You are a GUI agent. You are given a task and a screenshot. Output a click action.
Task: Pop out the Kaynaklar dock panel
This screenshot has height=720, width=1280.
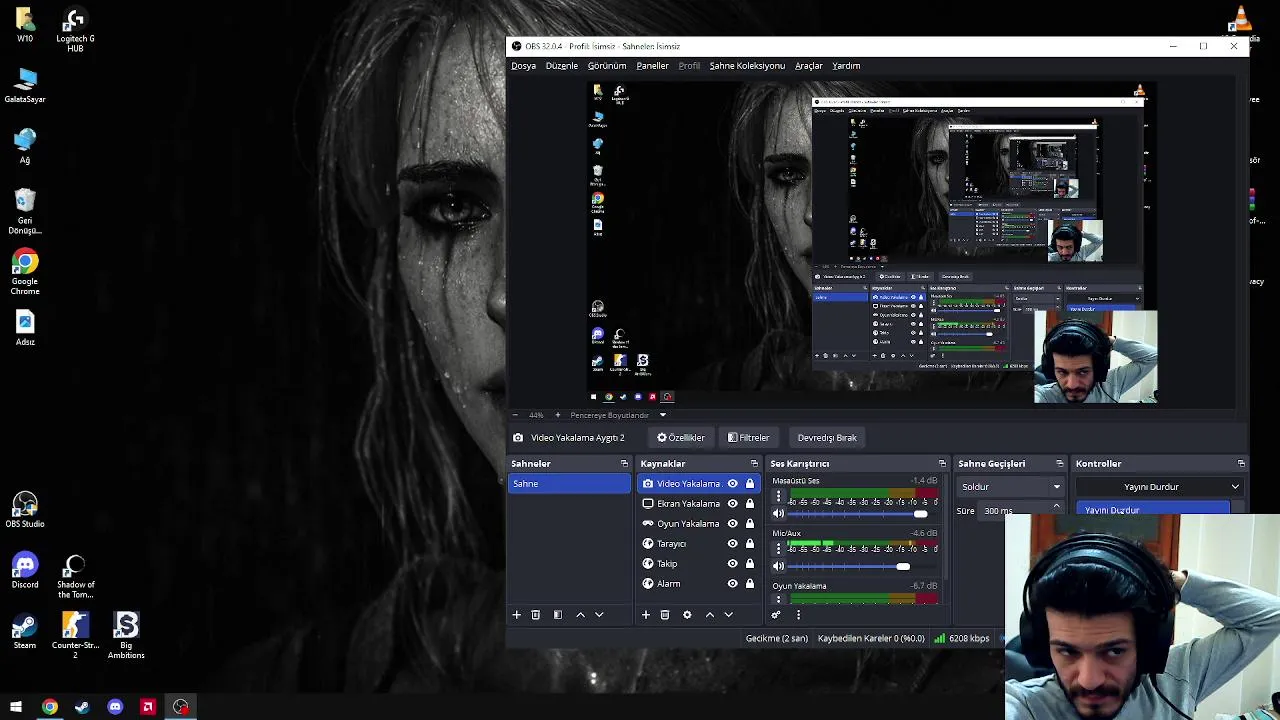(754, 464)
